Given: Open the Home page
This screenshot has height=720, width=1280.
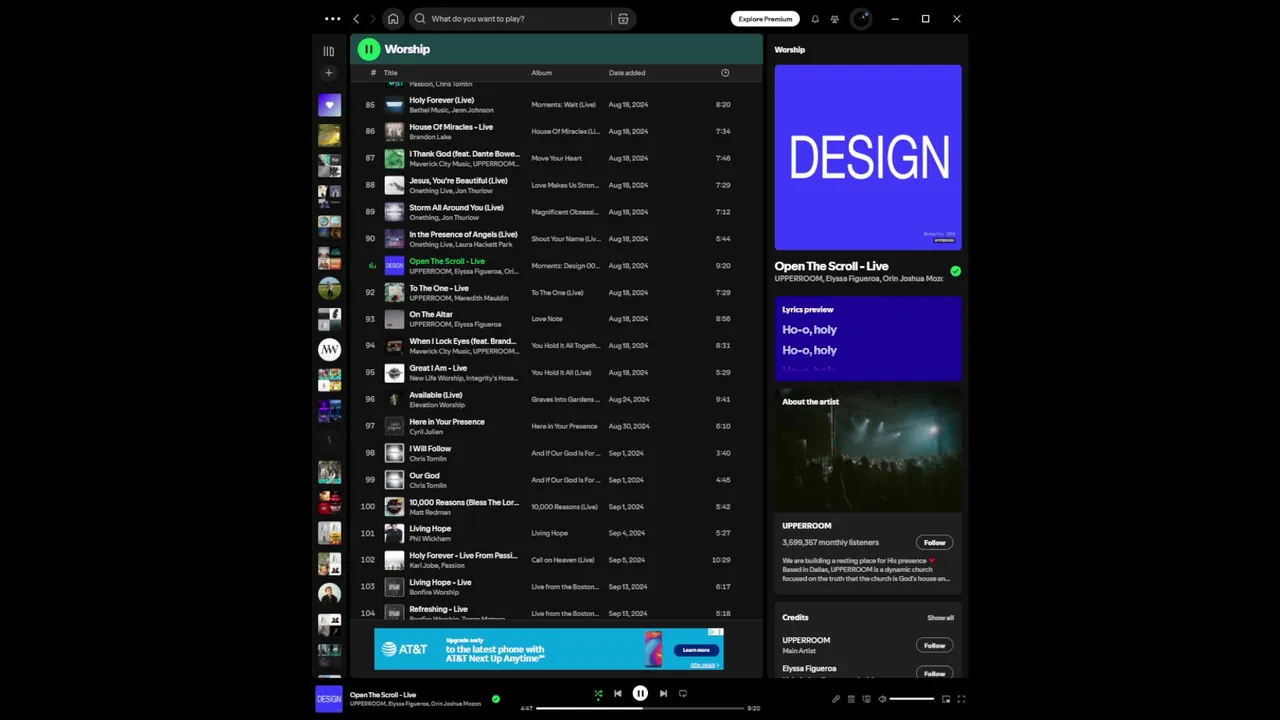Looking at the screenshot, I should point(393,18).
